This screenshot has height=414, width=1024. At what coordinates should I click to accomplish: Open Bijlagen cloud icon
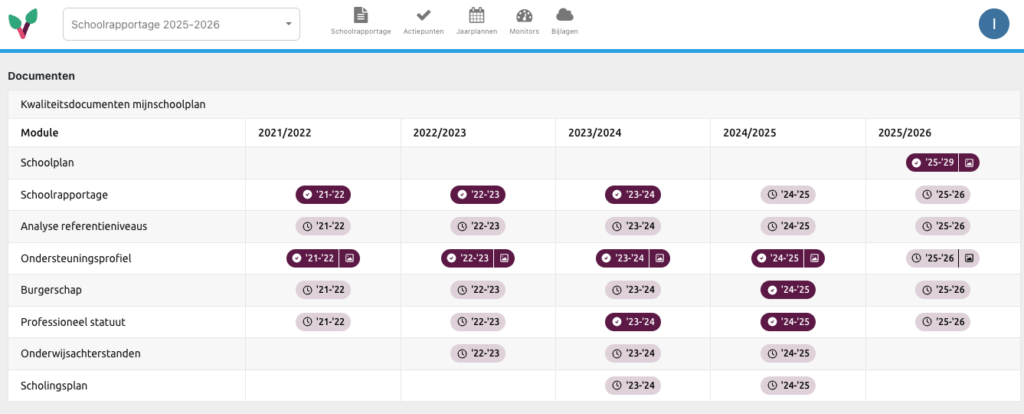click(x=564, y=15)
